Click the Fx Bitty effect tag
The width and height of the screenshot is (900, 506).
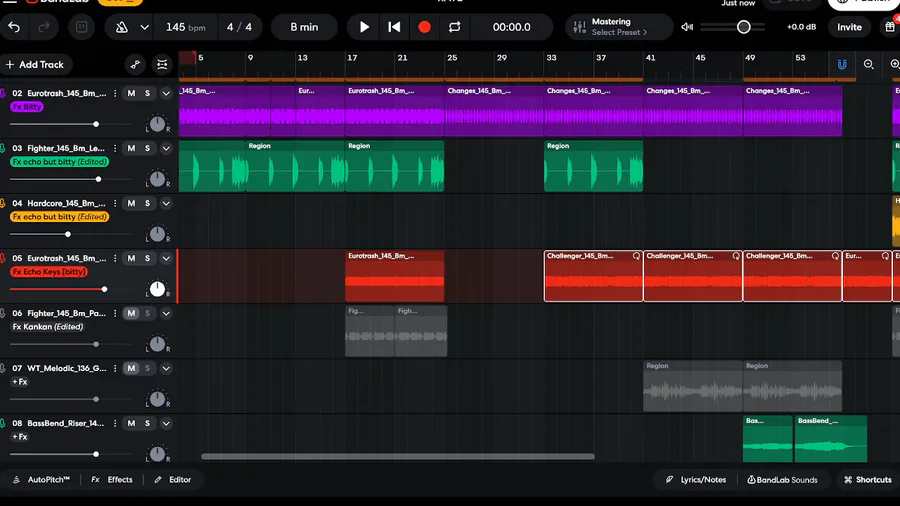point(27,107)
